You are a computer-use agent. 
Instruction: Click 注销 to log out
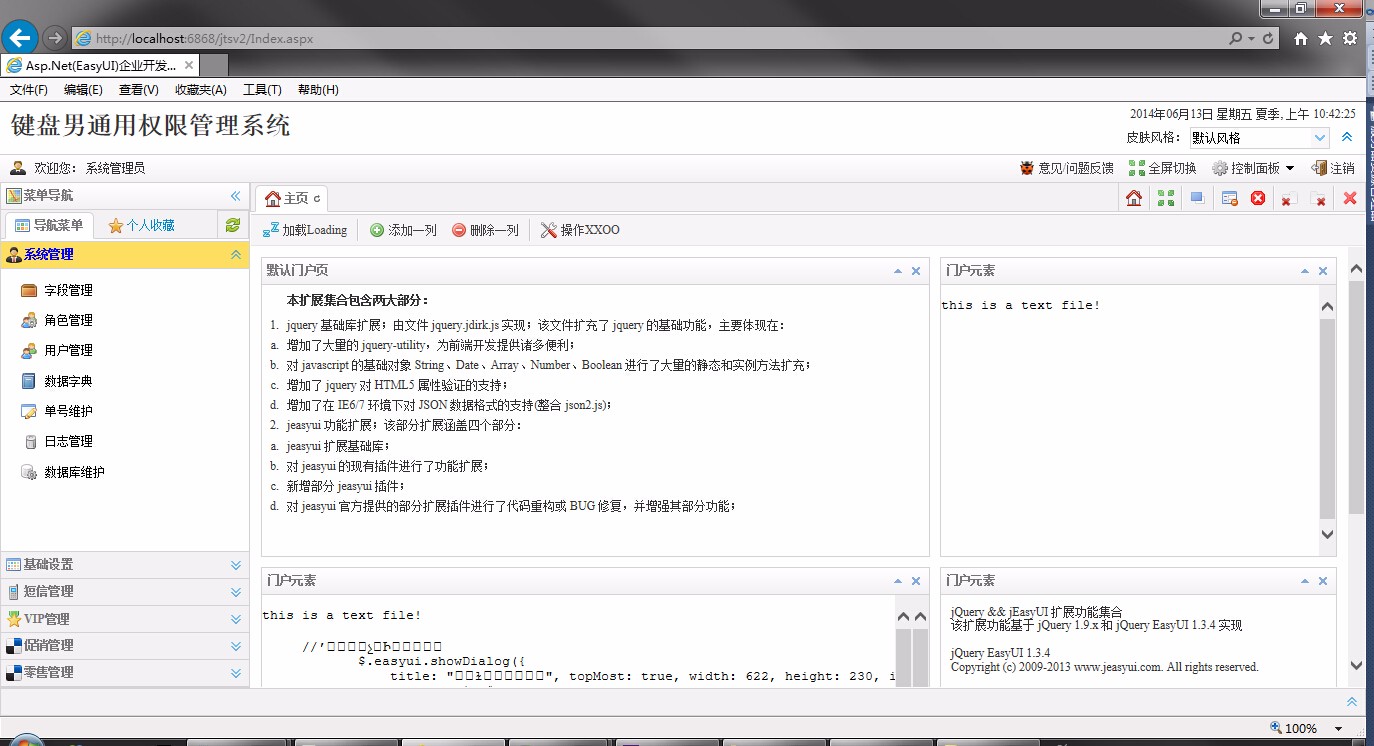click(1340, 168)
